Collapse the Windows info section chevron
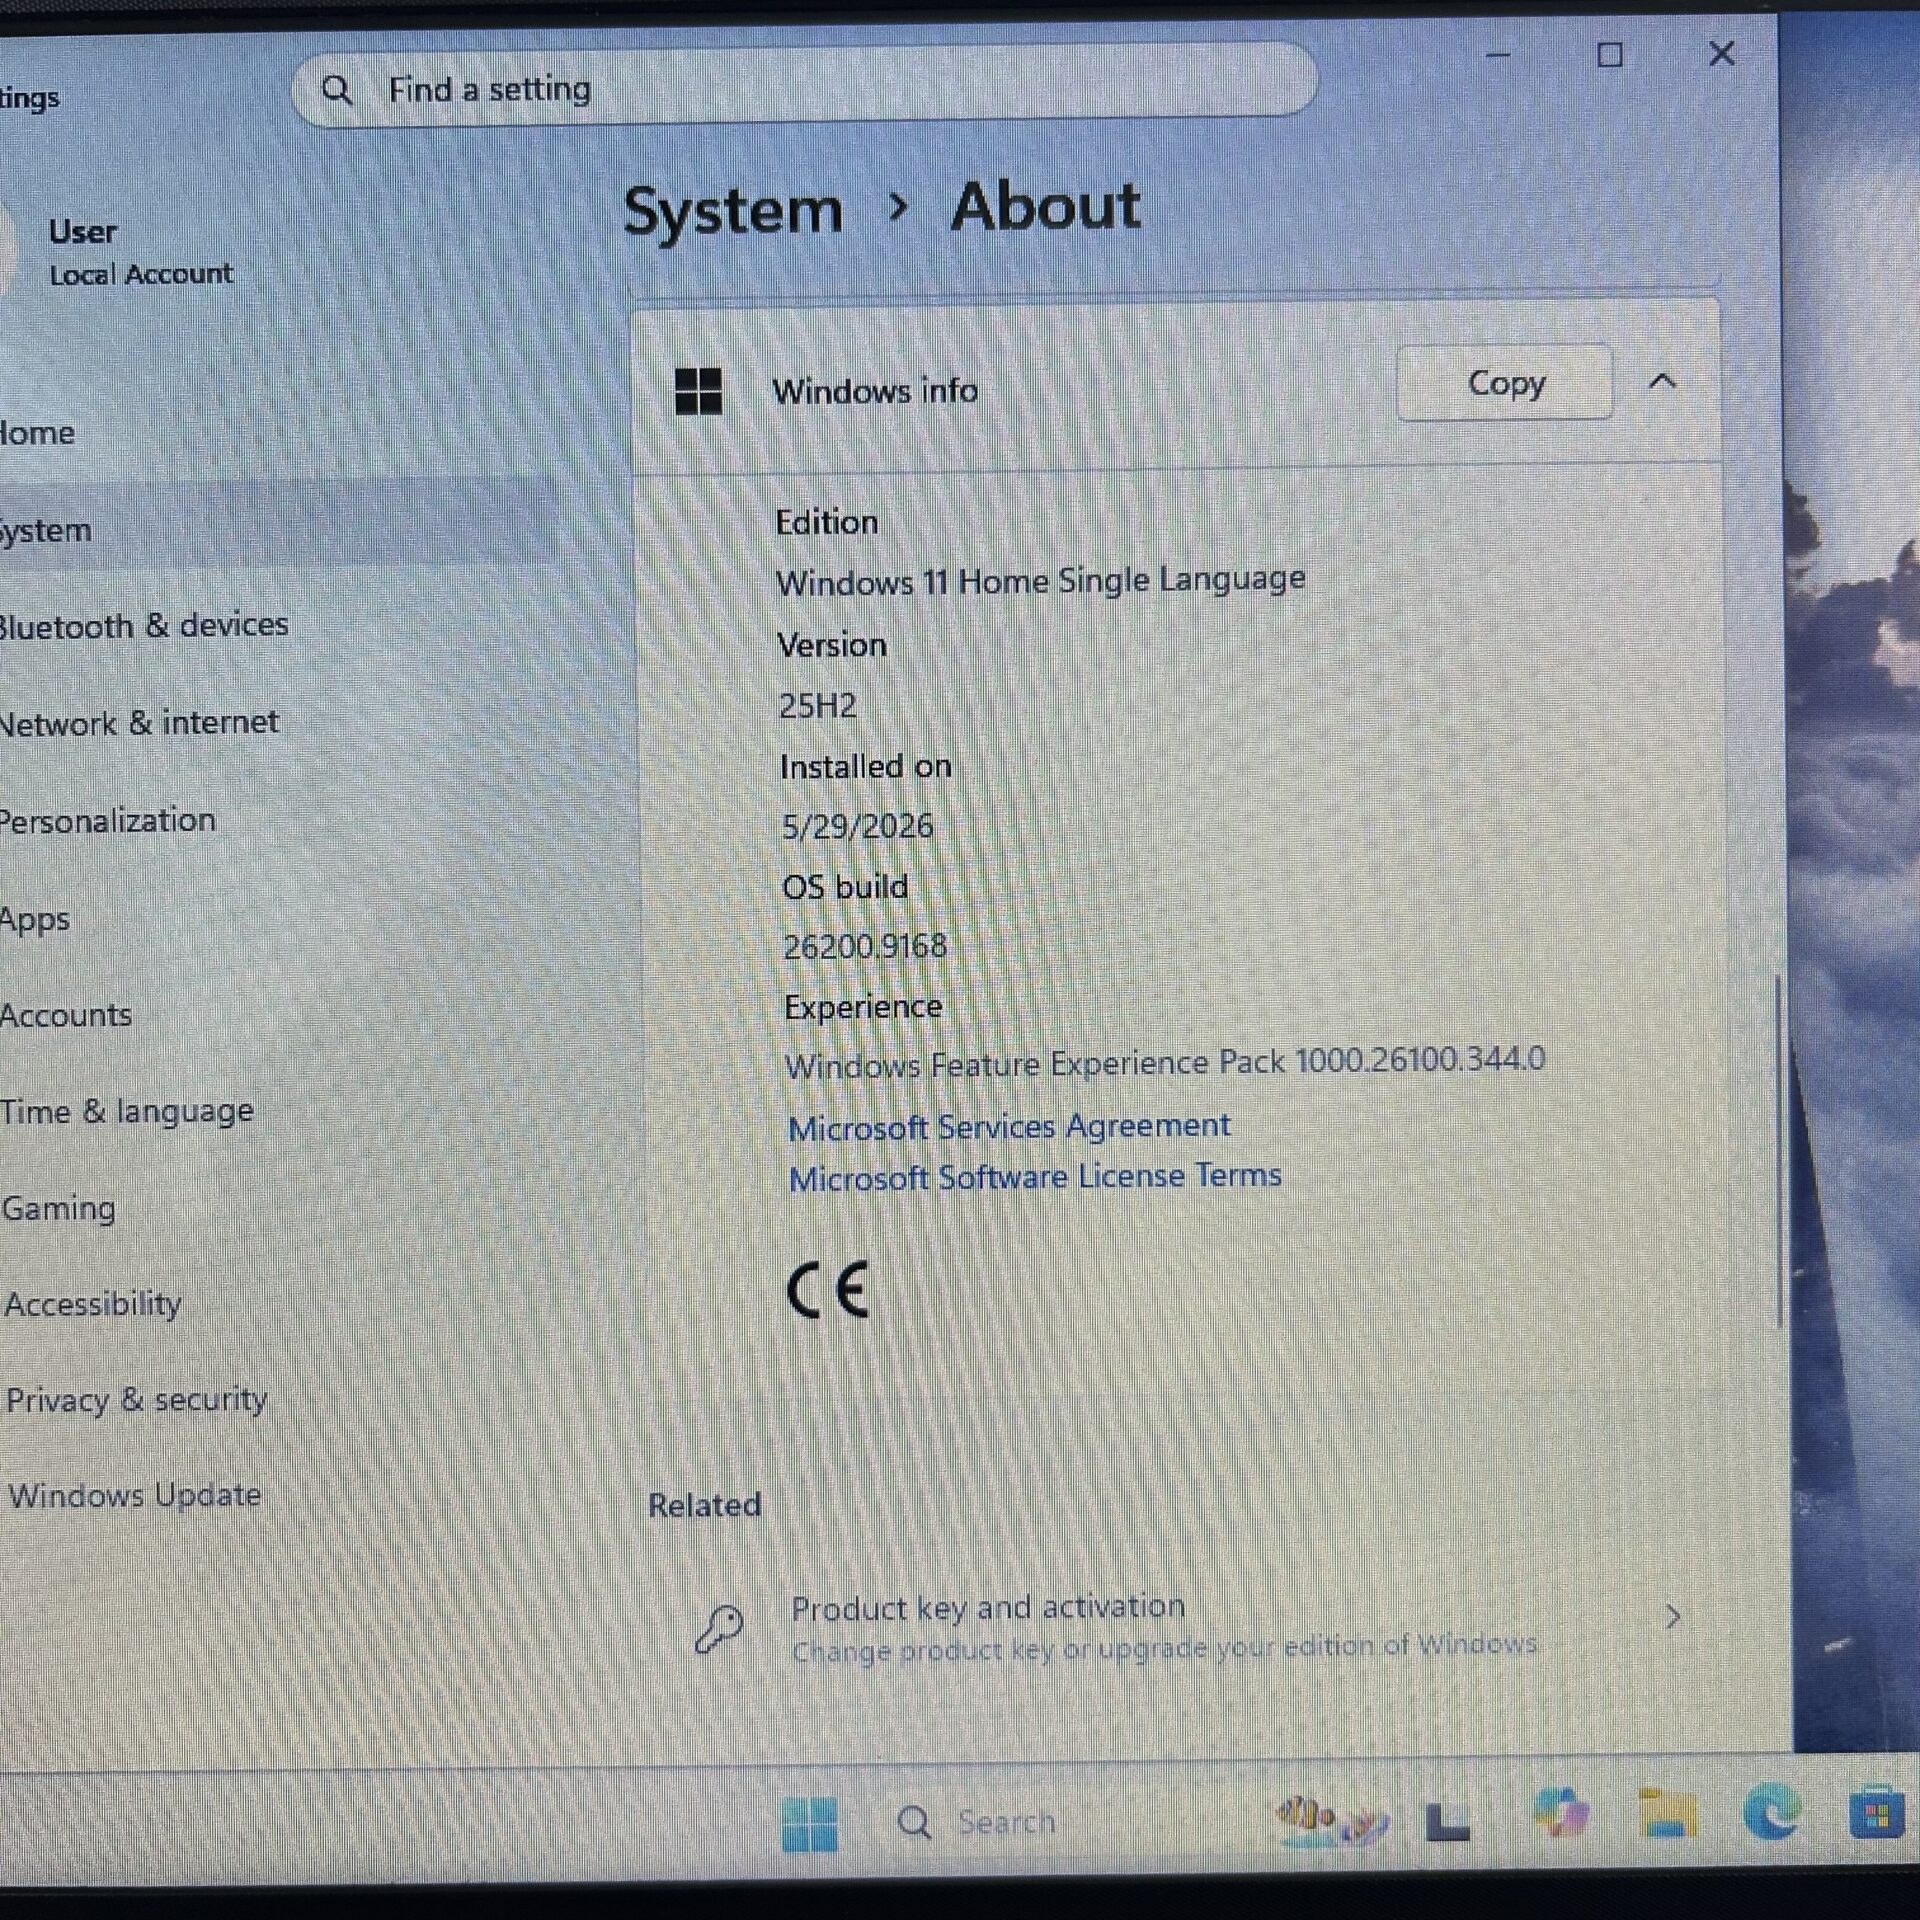 (x=1662, y=381)
